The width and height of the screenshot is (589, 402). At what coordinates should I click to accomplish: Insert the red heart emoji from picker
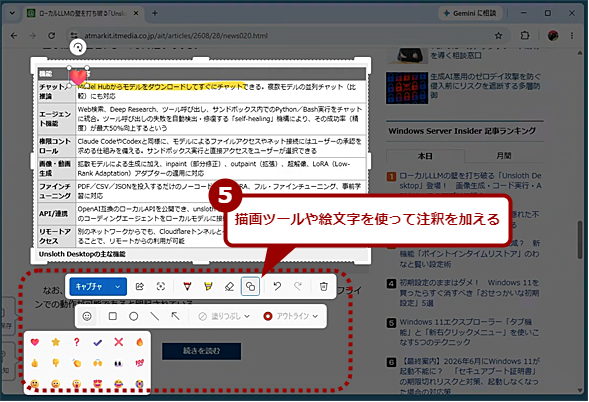(35, 342)
